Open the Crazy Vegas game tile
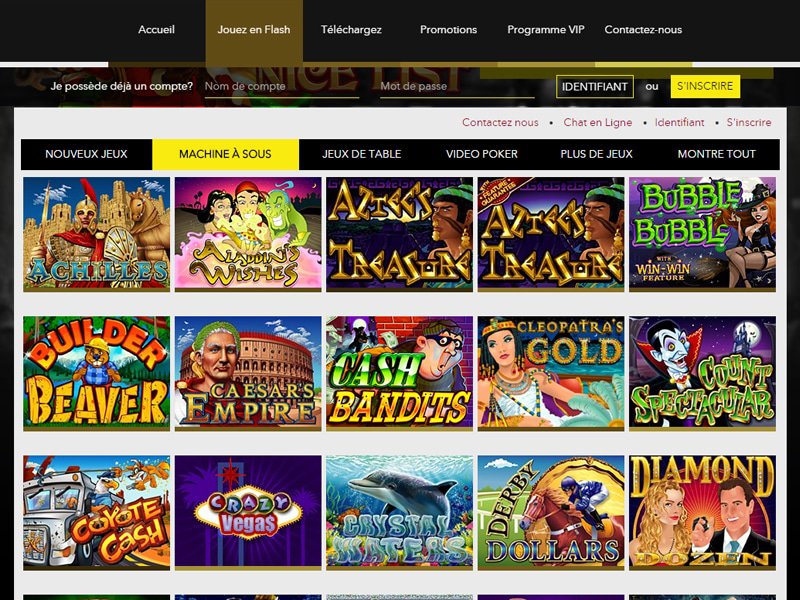Screen dimensions: 800x600 tap(248, 513)
